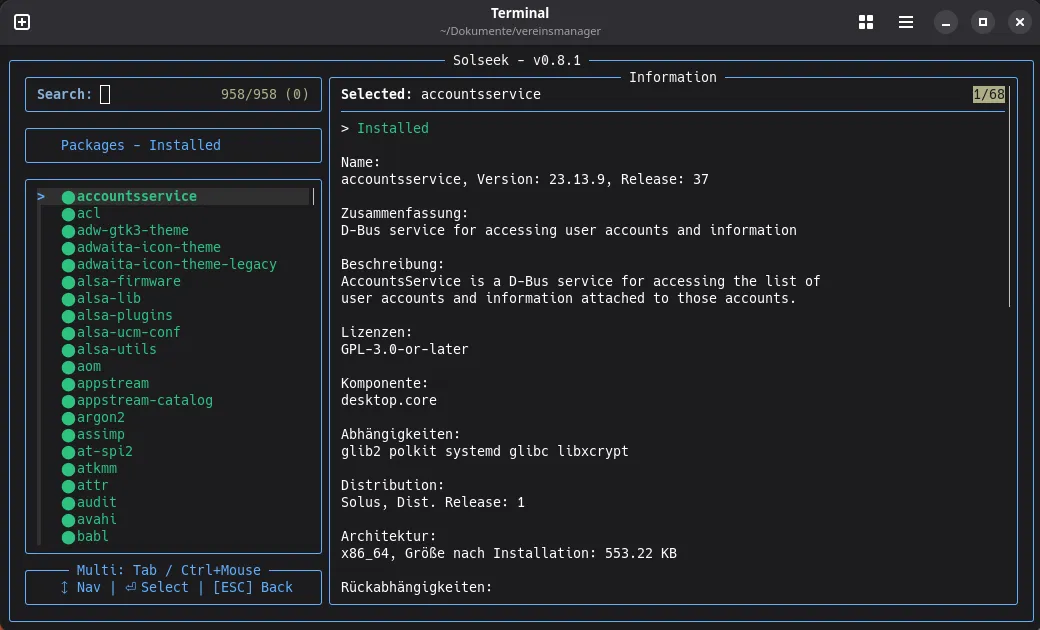Choose appstream-catalog from package list
The image size is (1040, 630).
click(144, 400)
